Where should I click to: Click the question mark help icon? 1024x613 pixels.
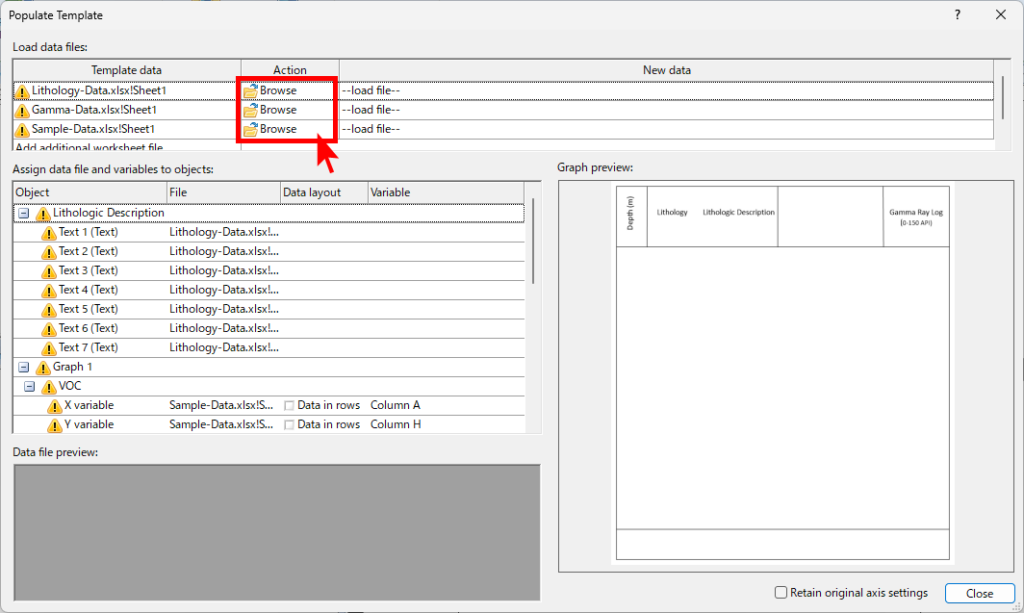957,15
